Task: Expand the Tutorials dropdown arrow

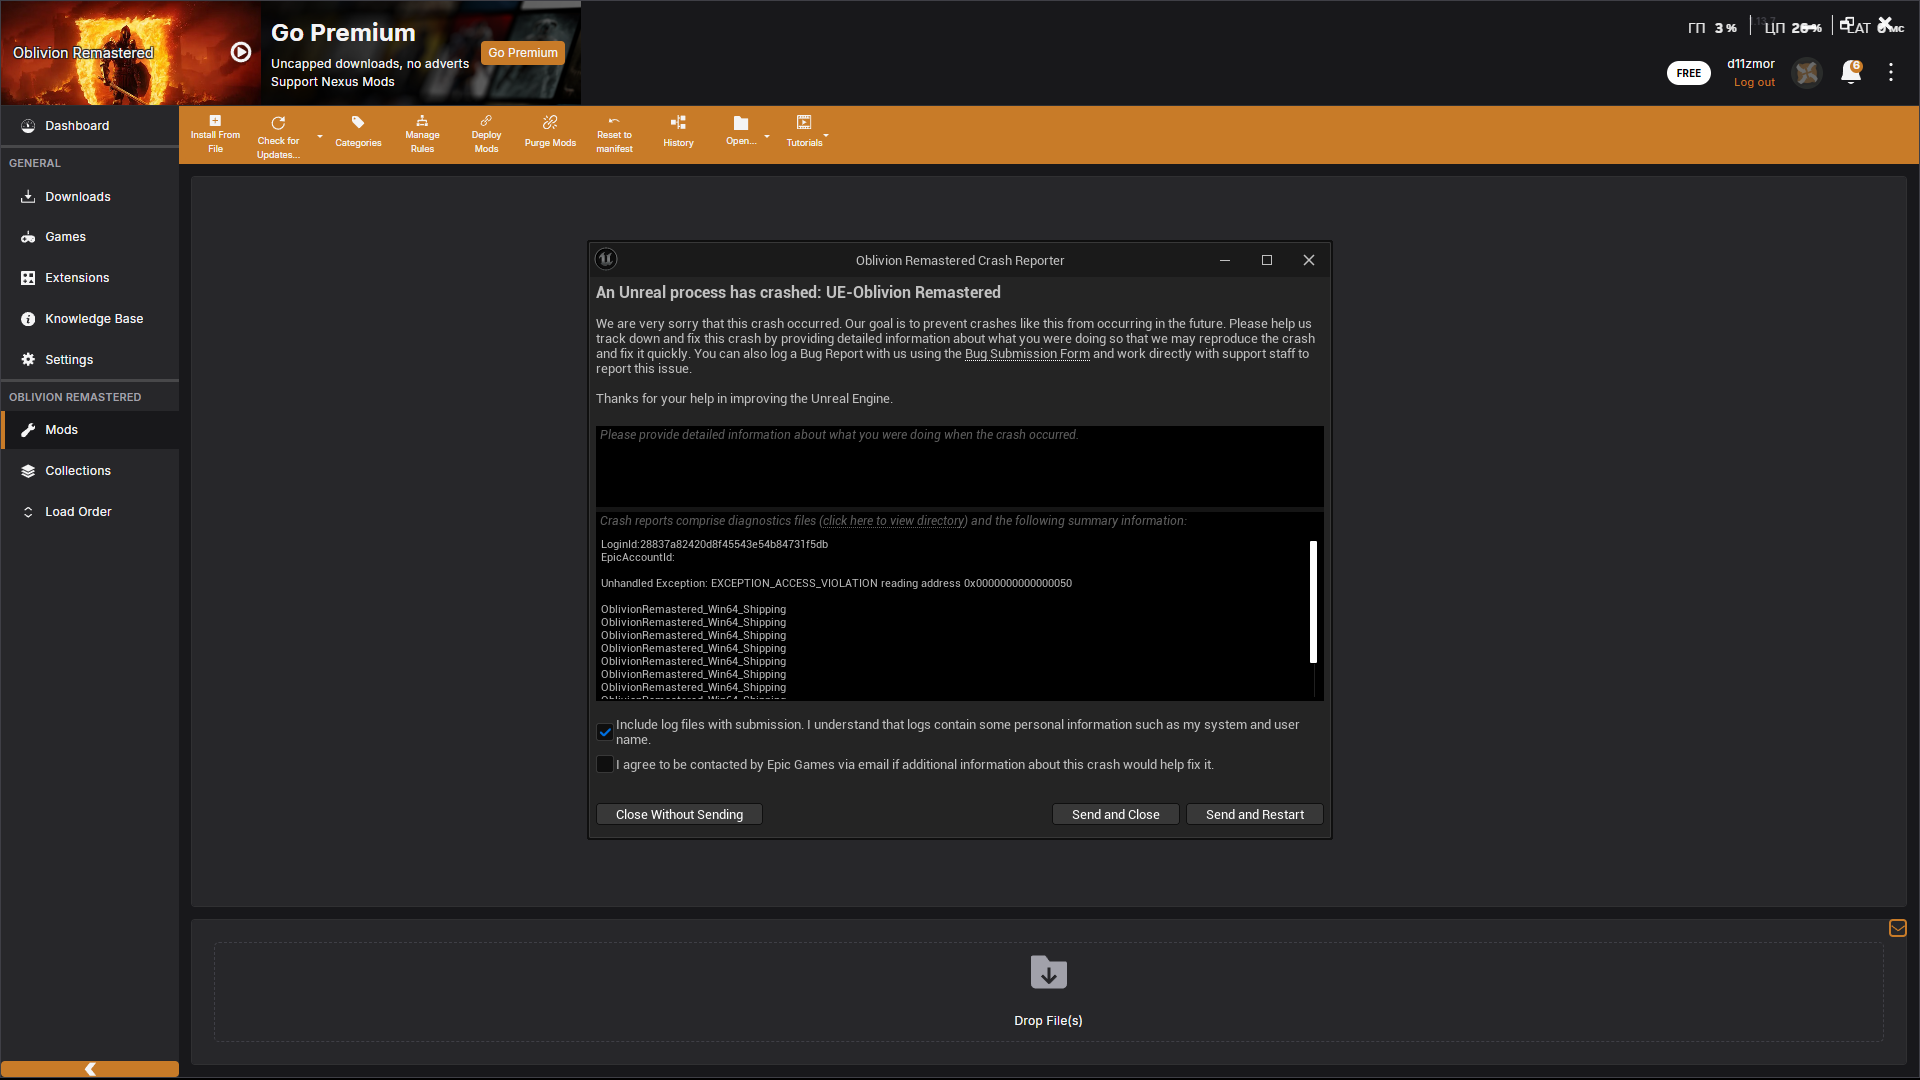Action: coord(826,135)
